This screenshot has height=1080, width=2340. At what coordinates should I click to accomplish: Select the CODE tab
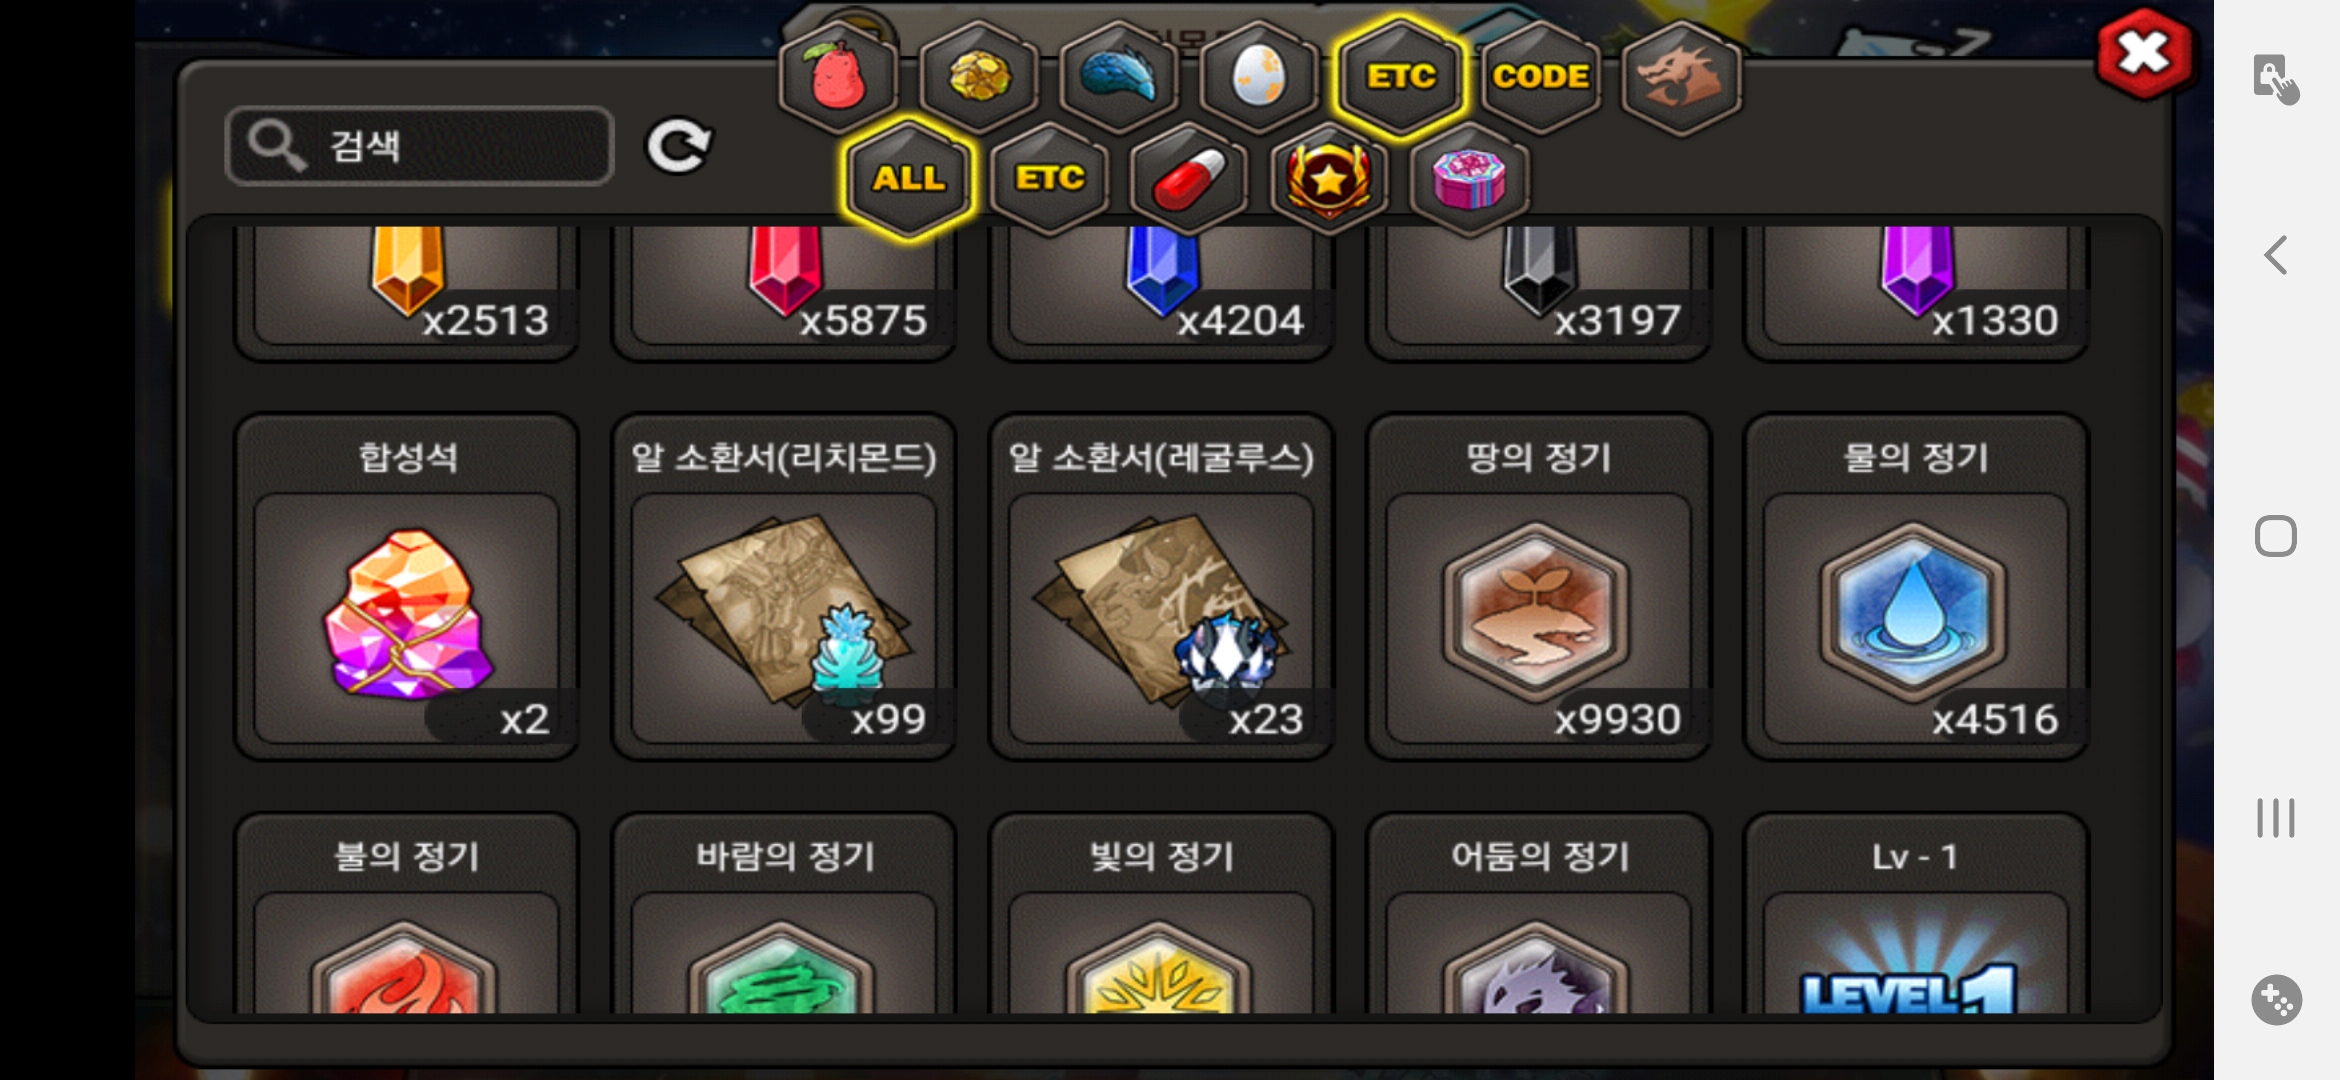1541,77
